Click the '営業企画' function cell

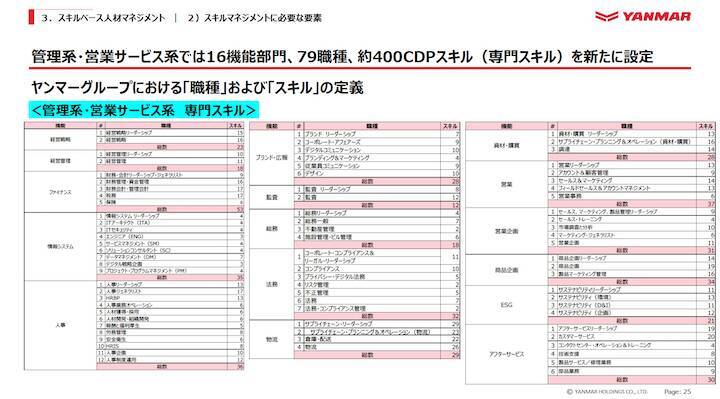point(506,231)
